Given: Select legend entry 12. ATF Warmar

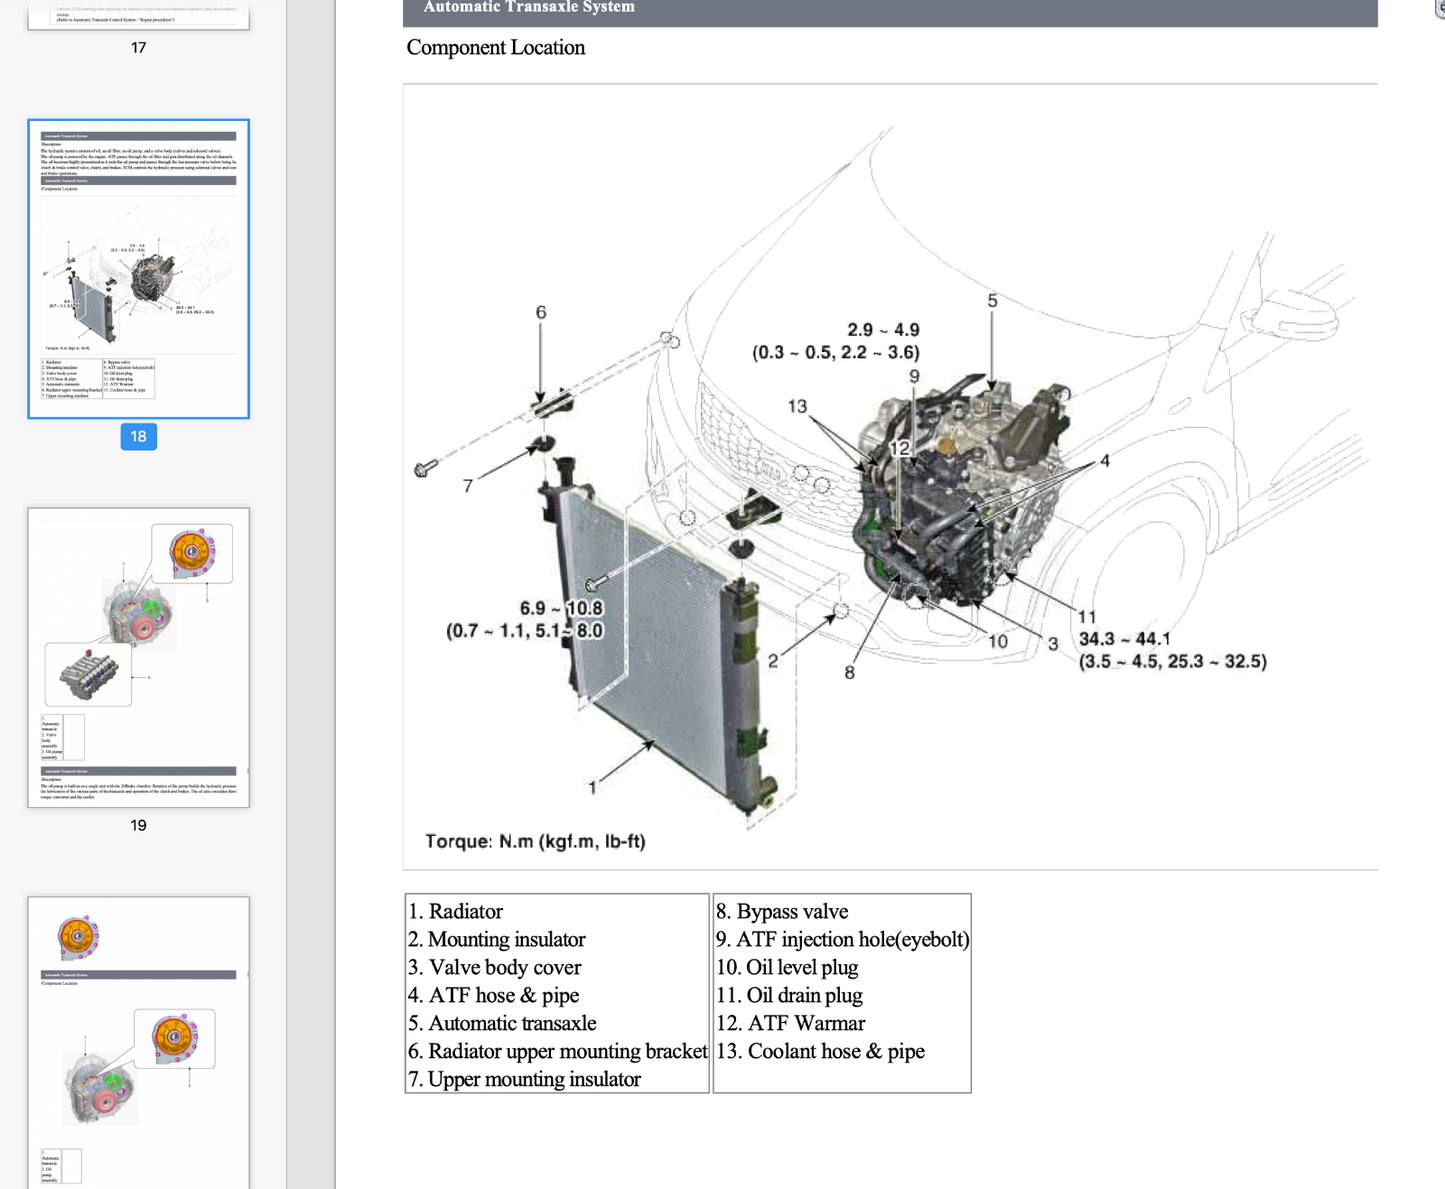Looking at the screenshot, I should [790, 1023].
